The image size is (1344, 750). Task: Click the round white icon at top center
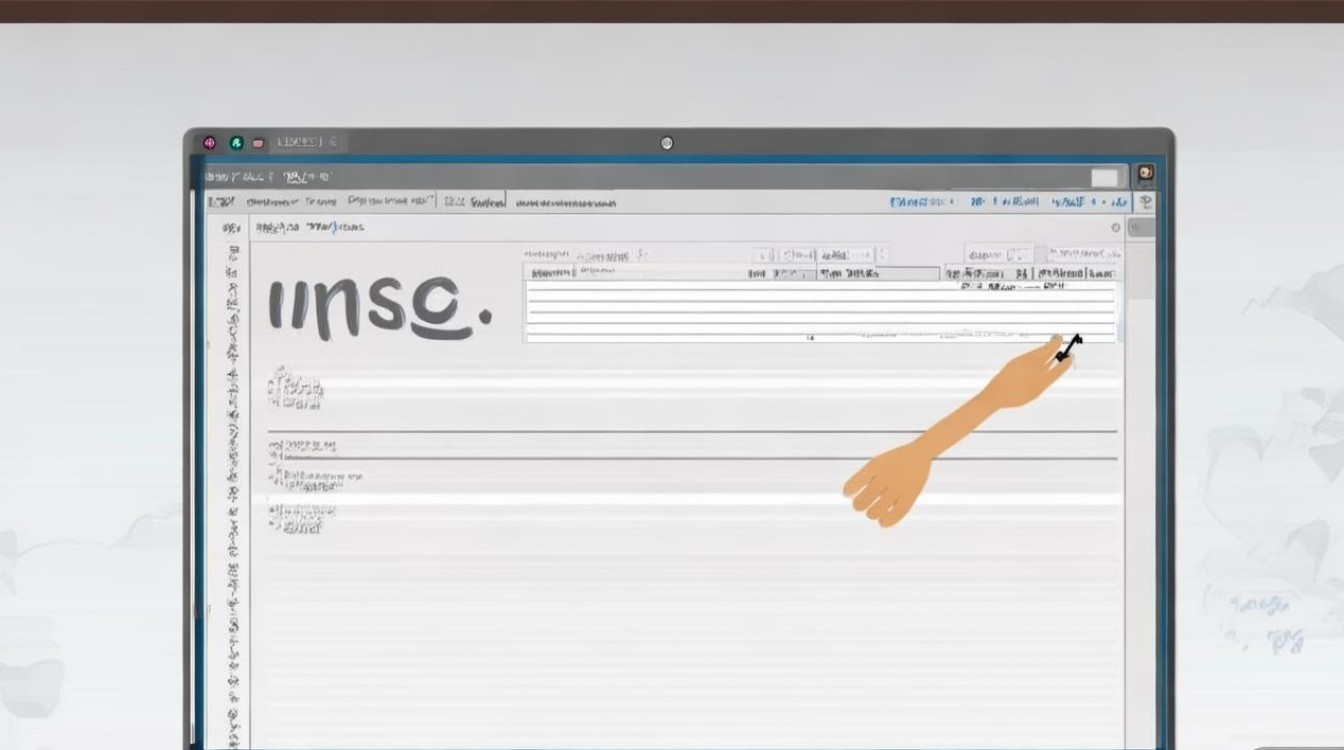pos(667,143)
